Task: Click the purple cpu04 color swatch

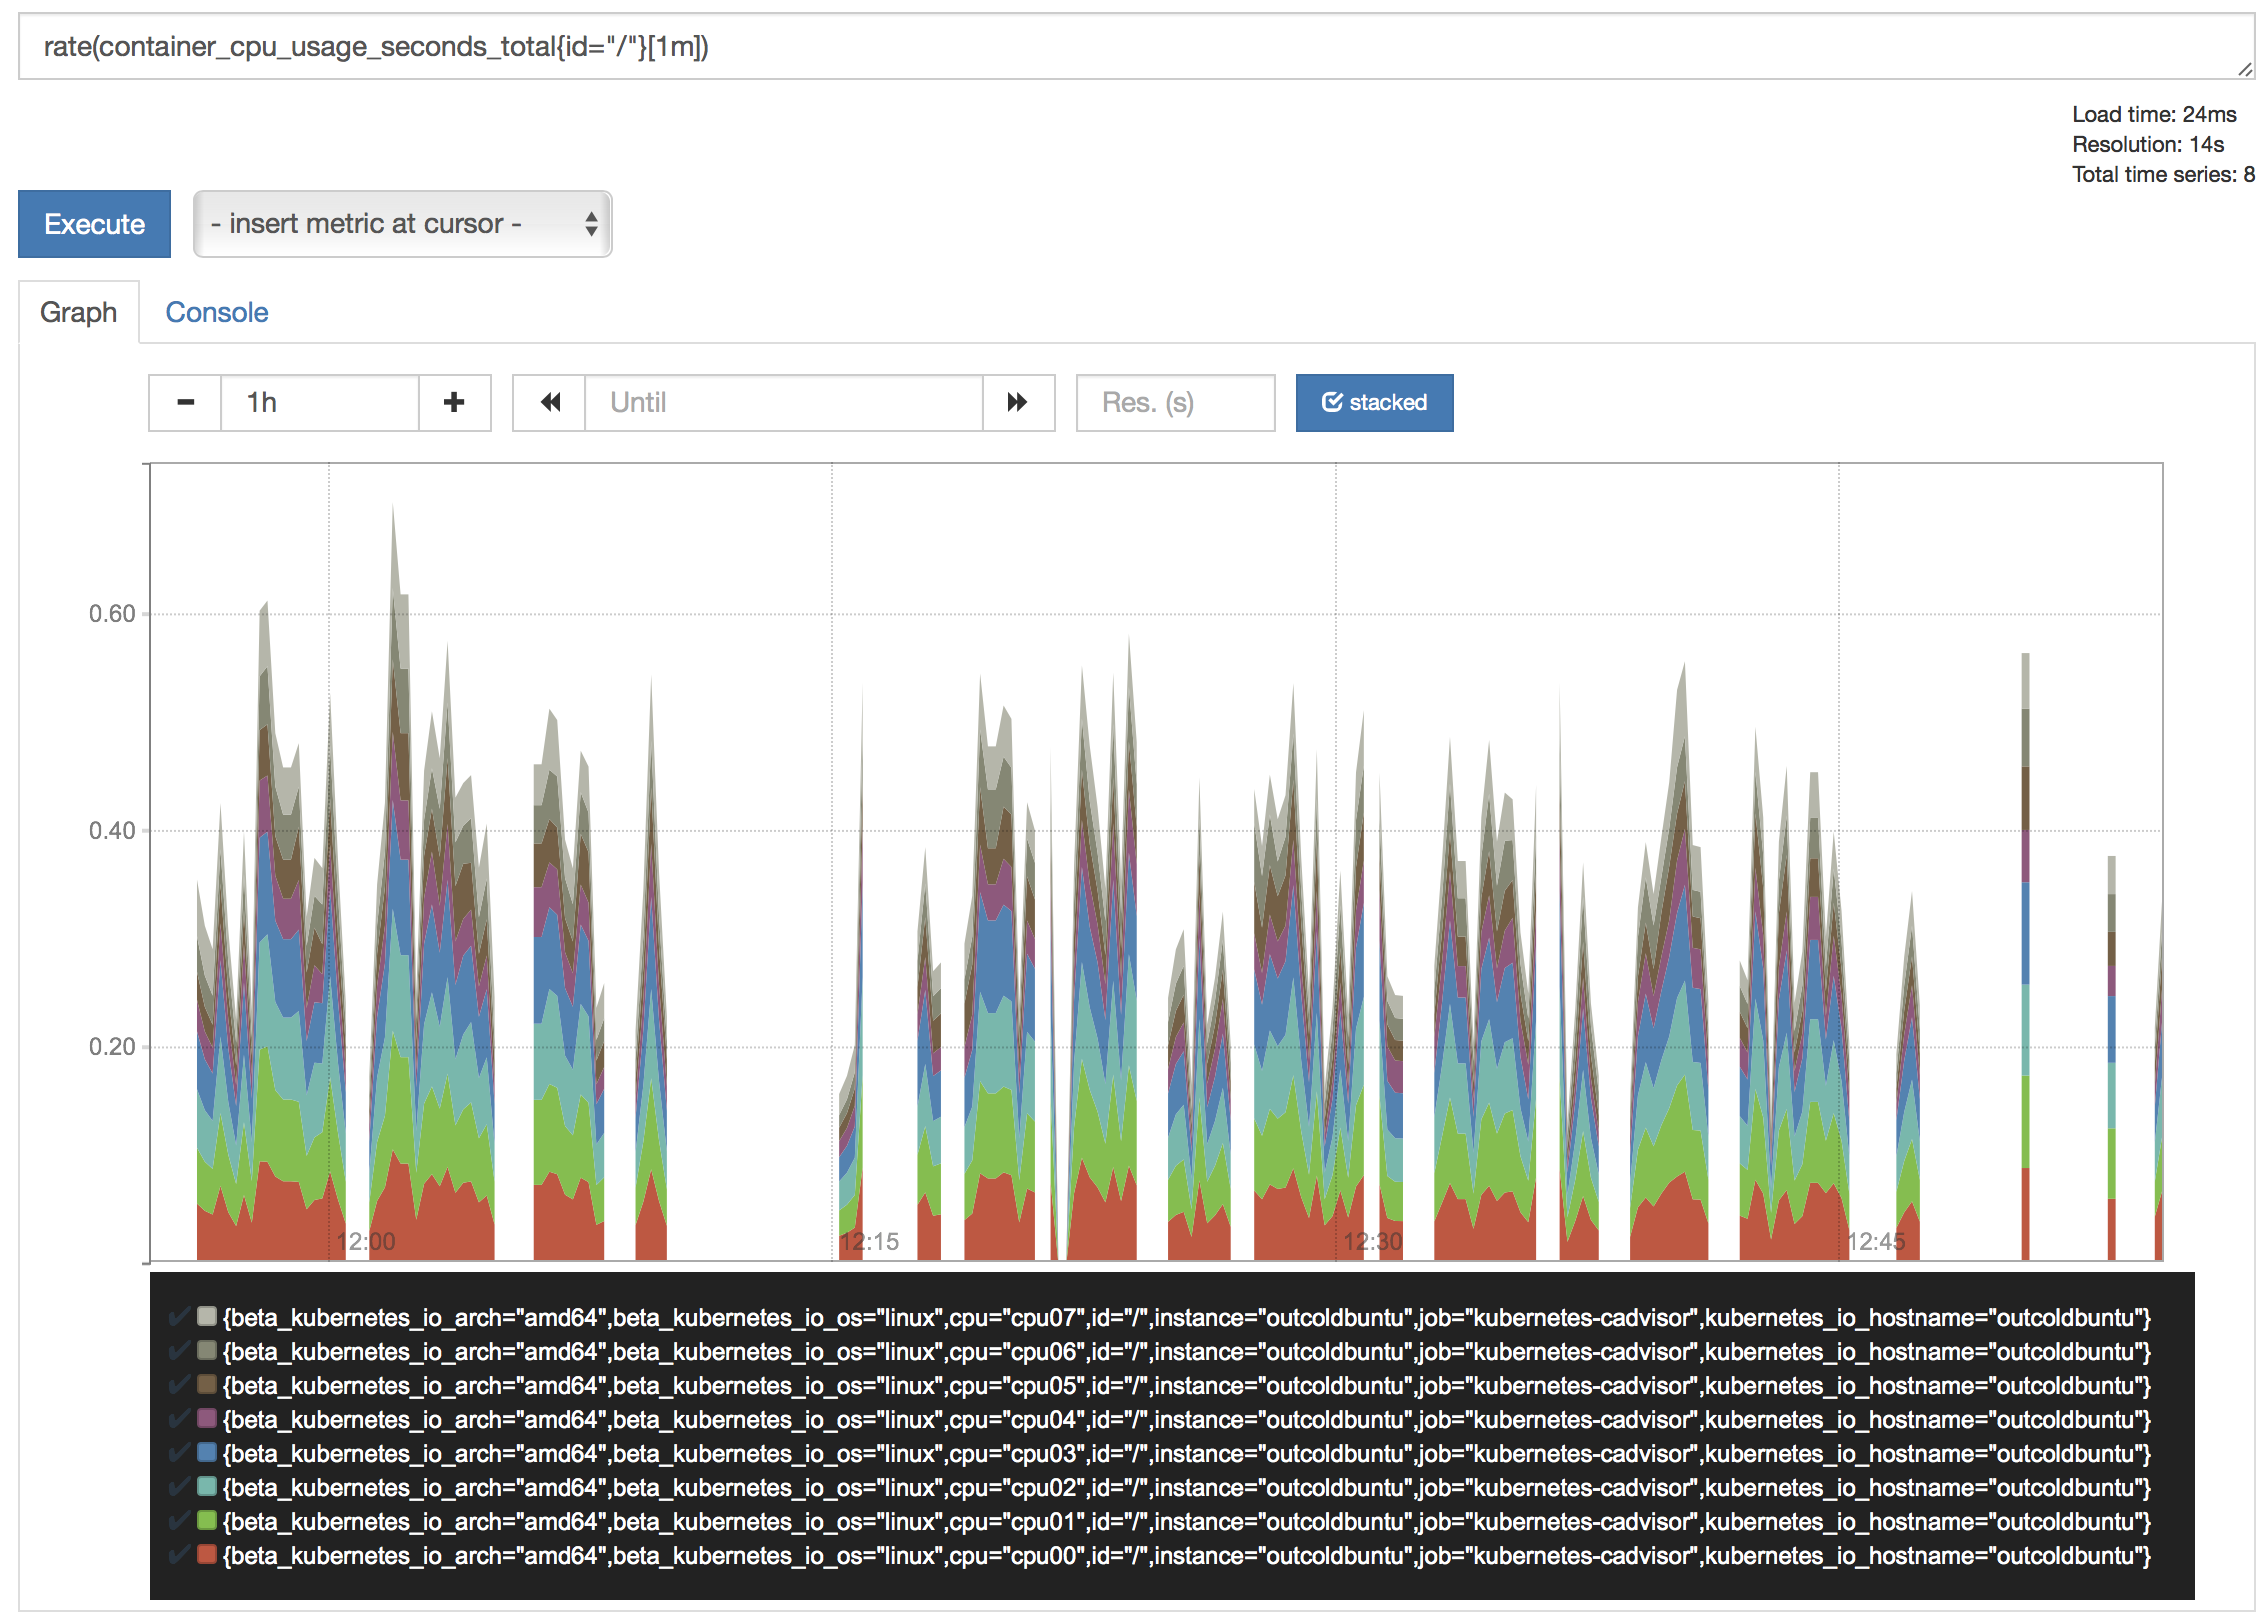Action: click(x=207, y=1418)
